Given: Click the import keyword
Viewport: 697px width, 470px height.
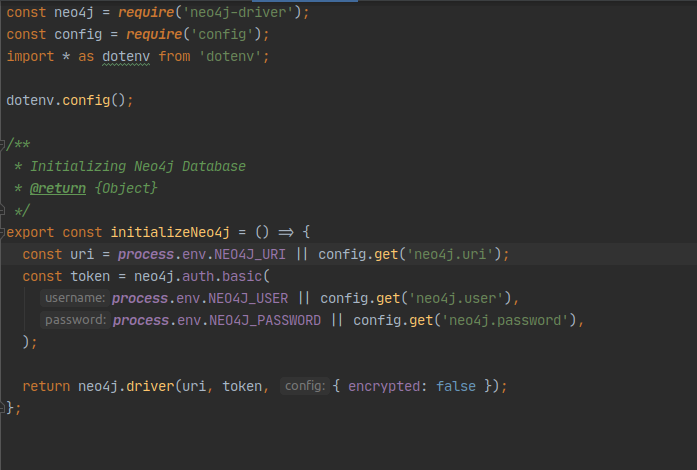Looking at the screenshot, I should click(x=30, y=56).
